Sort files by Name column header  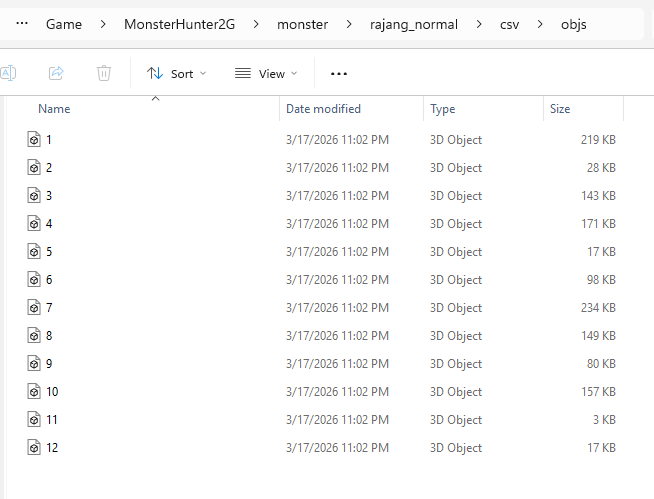tap(54, 109)
